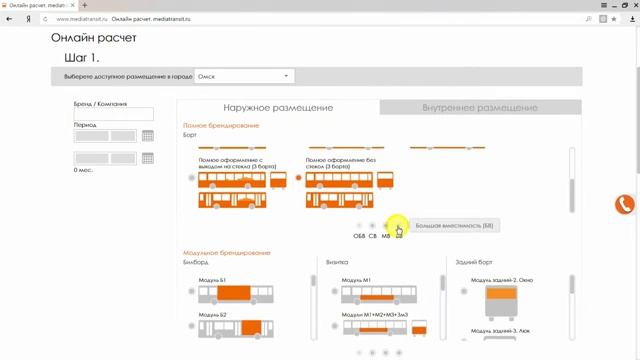Select full design with glass radio

pyautogui.click(x=191, y=178)
